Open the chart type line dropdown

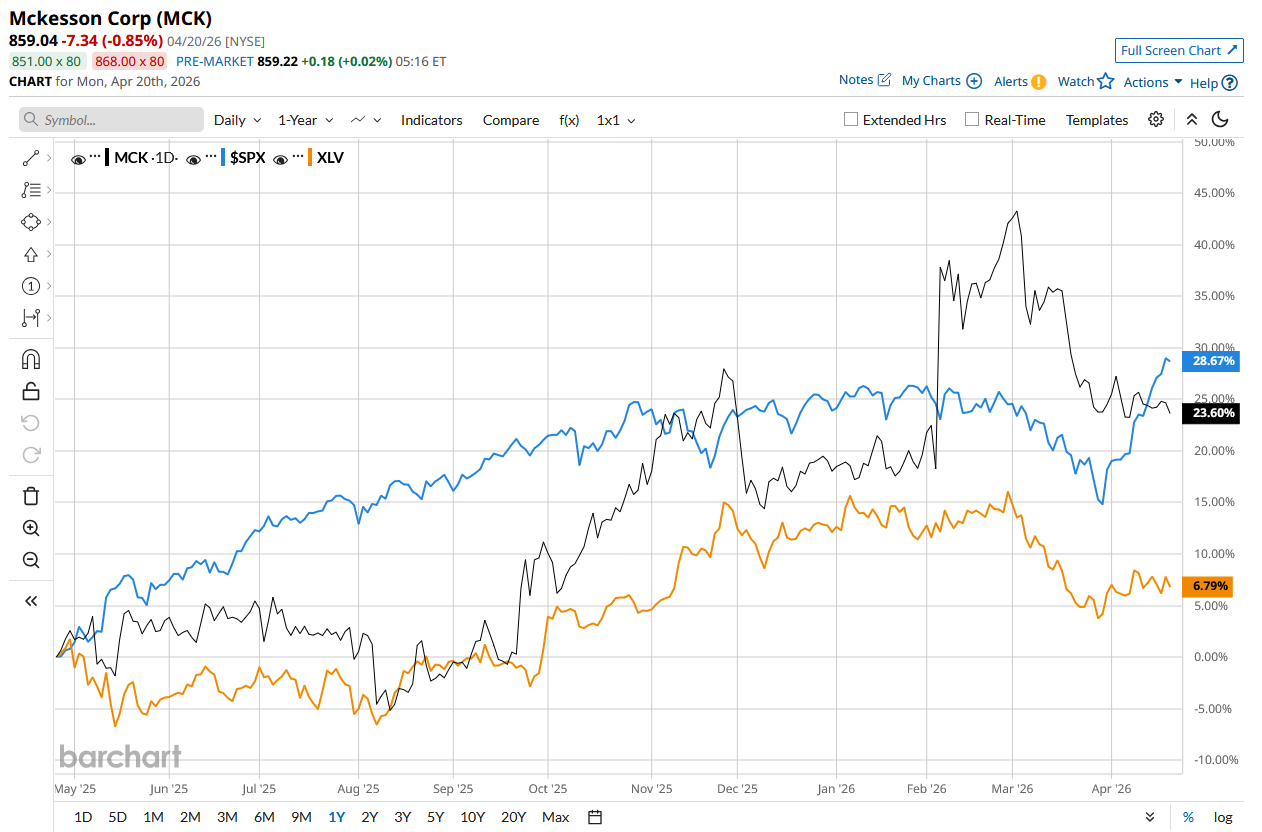click(366, 120)
